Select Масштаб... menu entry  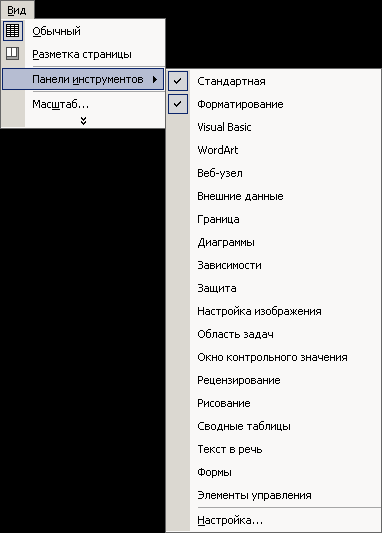click(83, 104)
